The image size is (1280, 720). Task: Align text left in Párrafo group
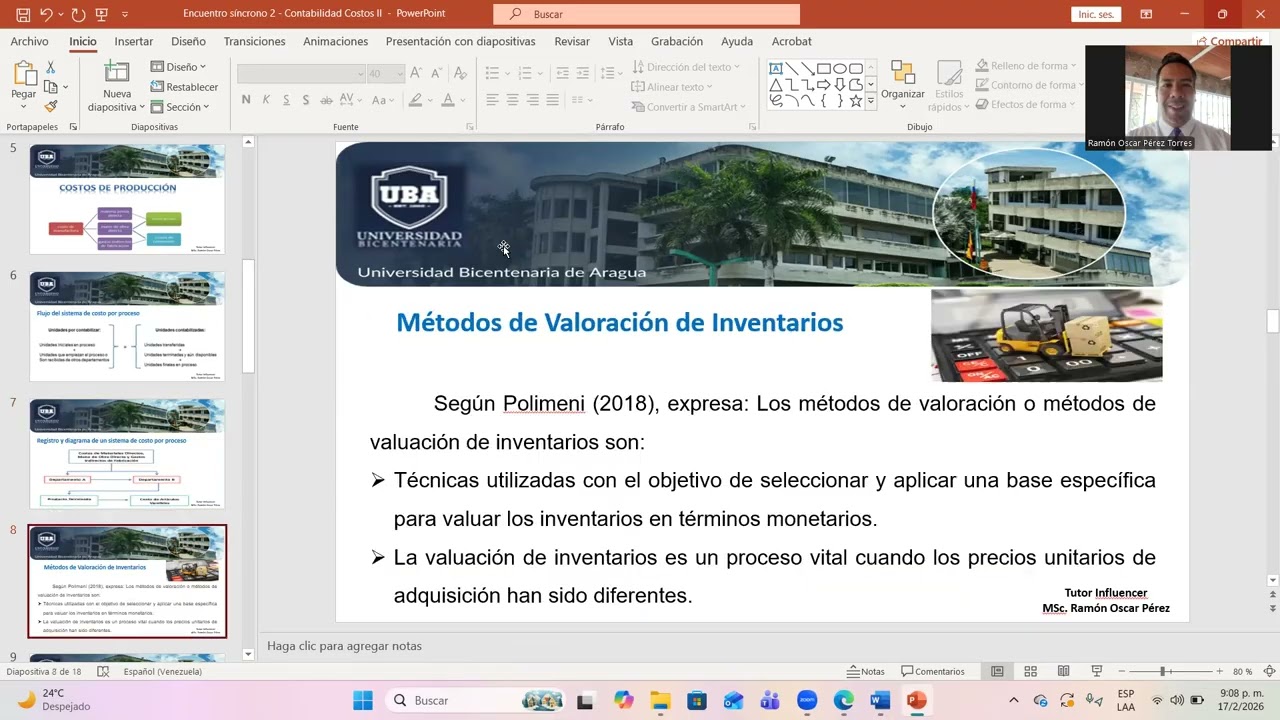(492, 100)
